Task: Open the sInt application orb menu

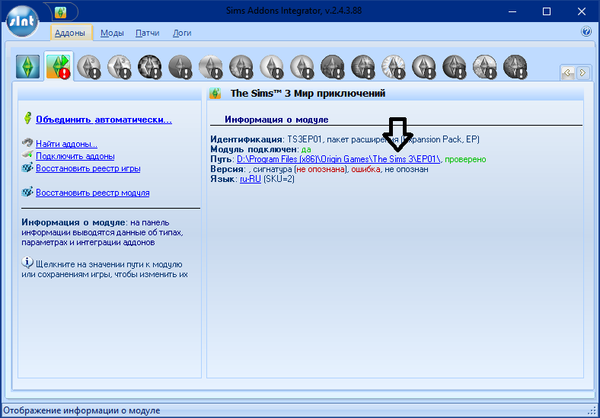Action: coord(23,22)
